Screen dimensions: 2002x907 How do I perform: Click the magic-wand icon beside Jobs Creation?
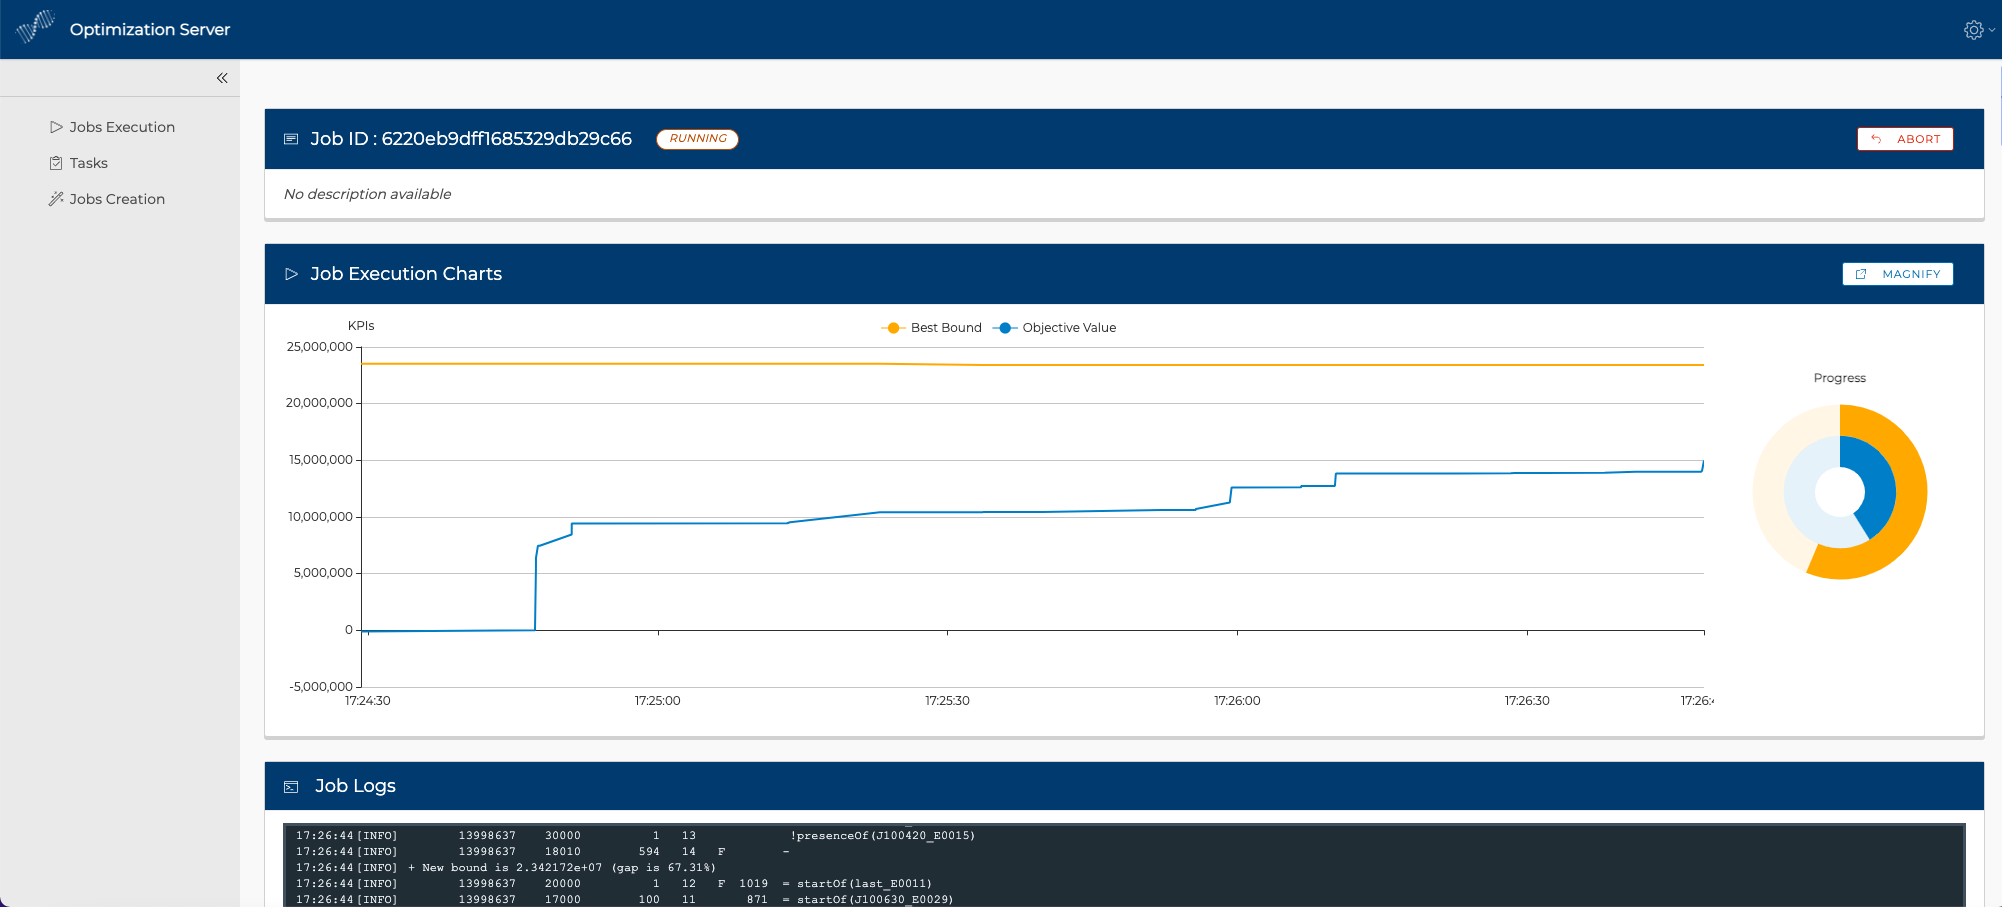pos(57,198)
